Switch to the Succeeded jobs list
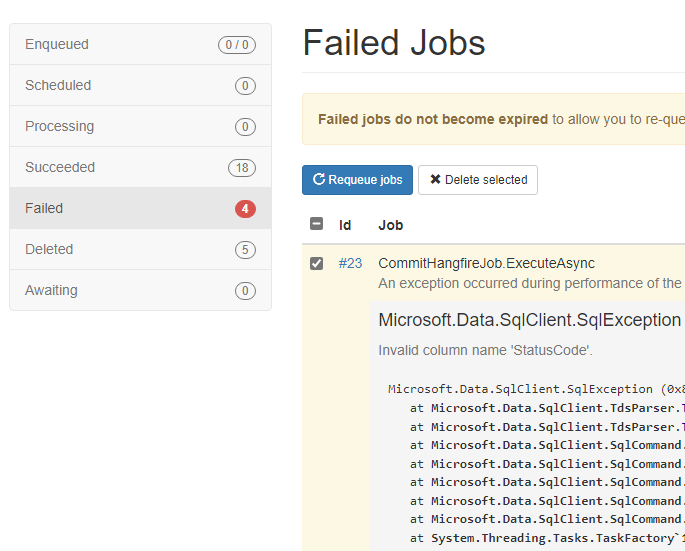The image size is (685, 551). point(141,167)
